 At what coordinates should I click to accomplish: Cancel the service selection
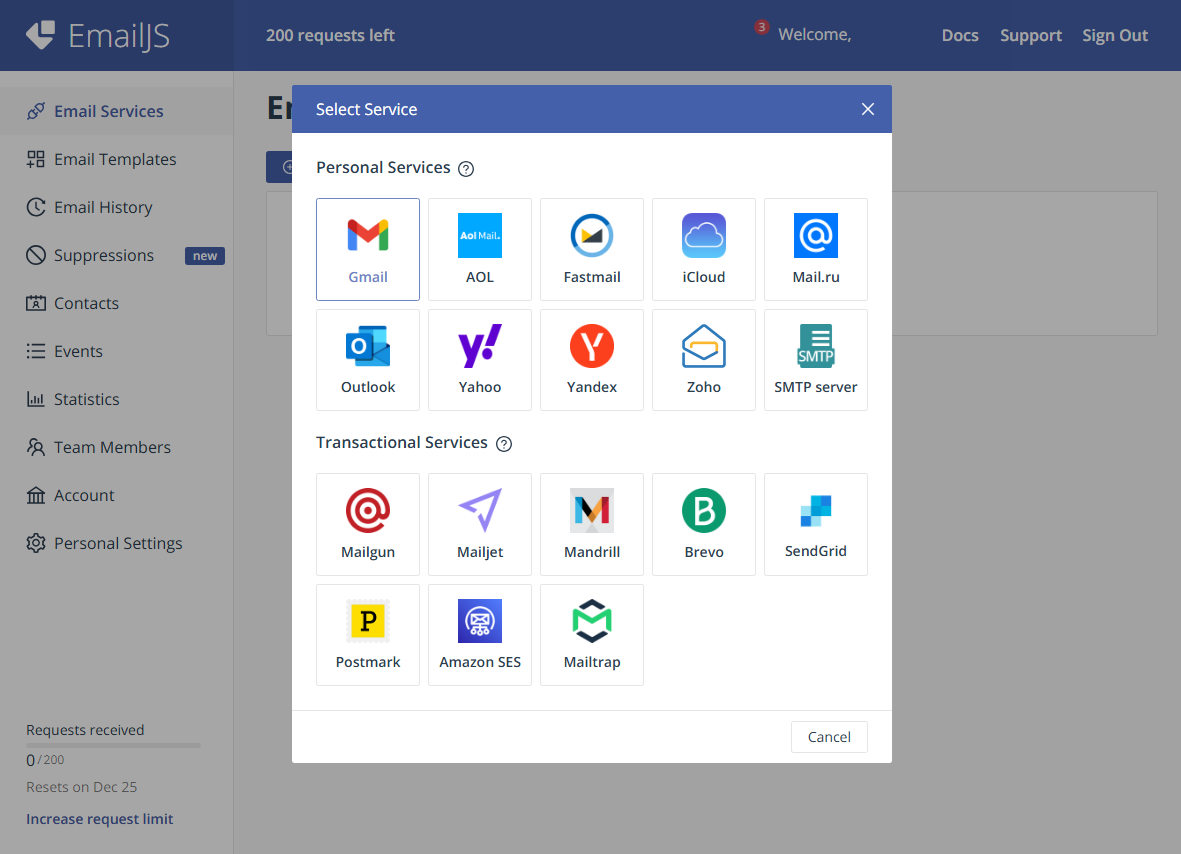[829, 737]
